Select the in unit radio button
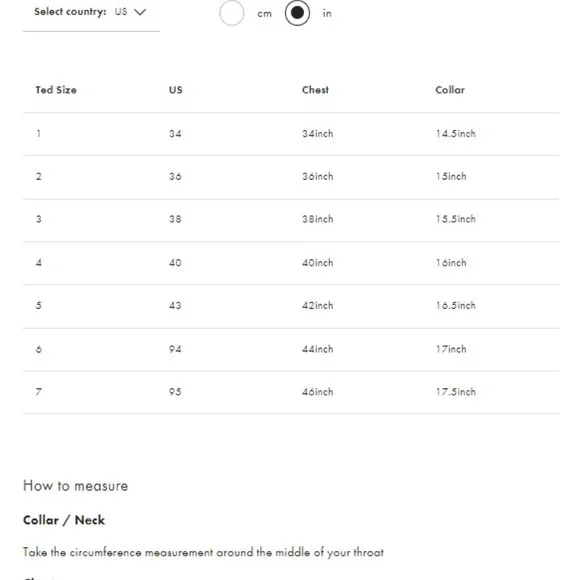The image size is (580, 580). 297,13
